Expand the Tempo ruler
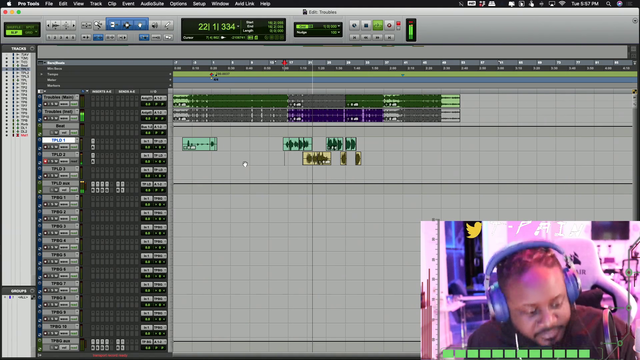The image size is (640, 360). pos(41,74)
